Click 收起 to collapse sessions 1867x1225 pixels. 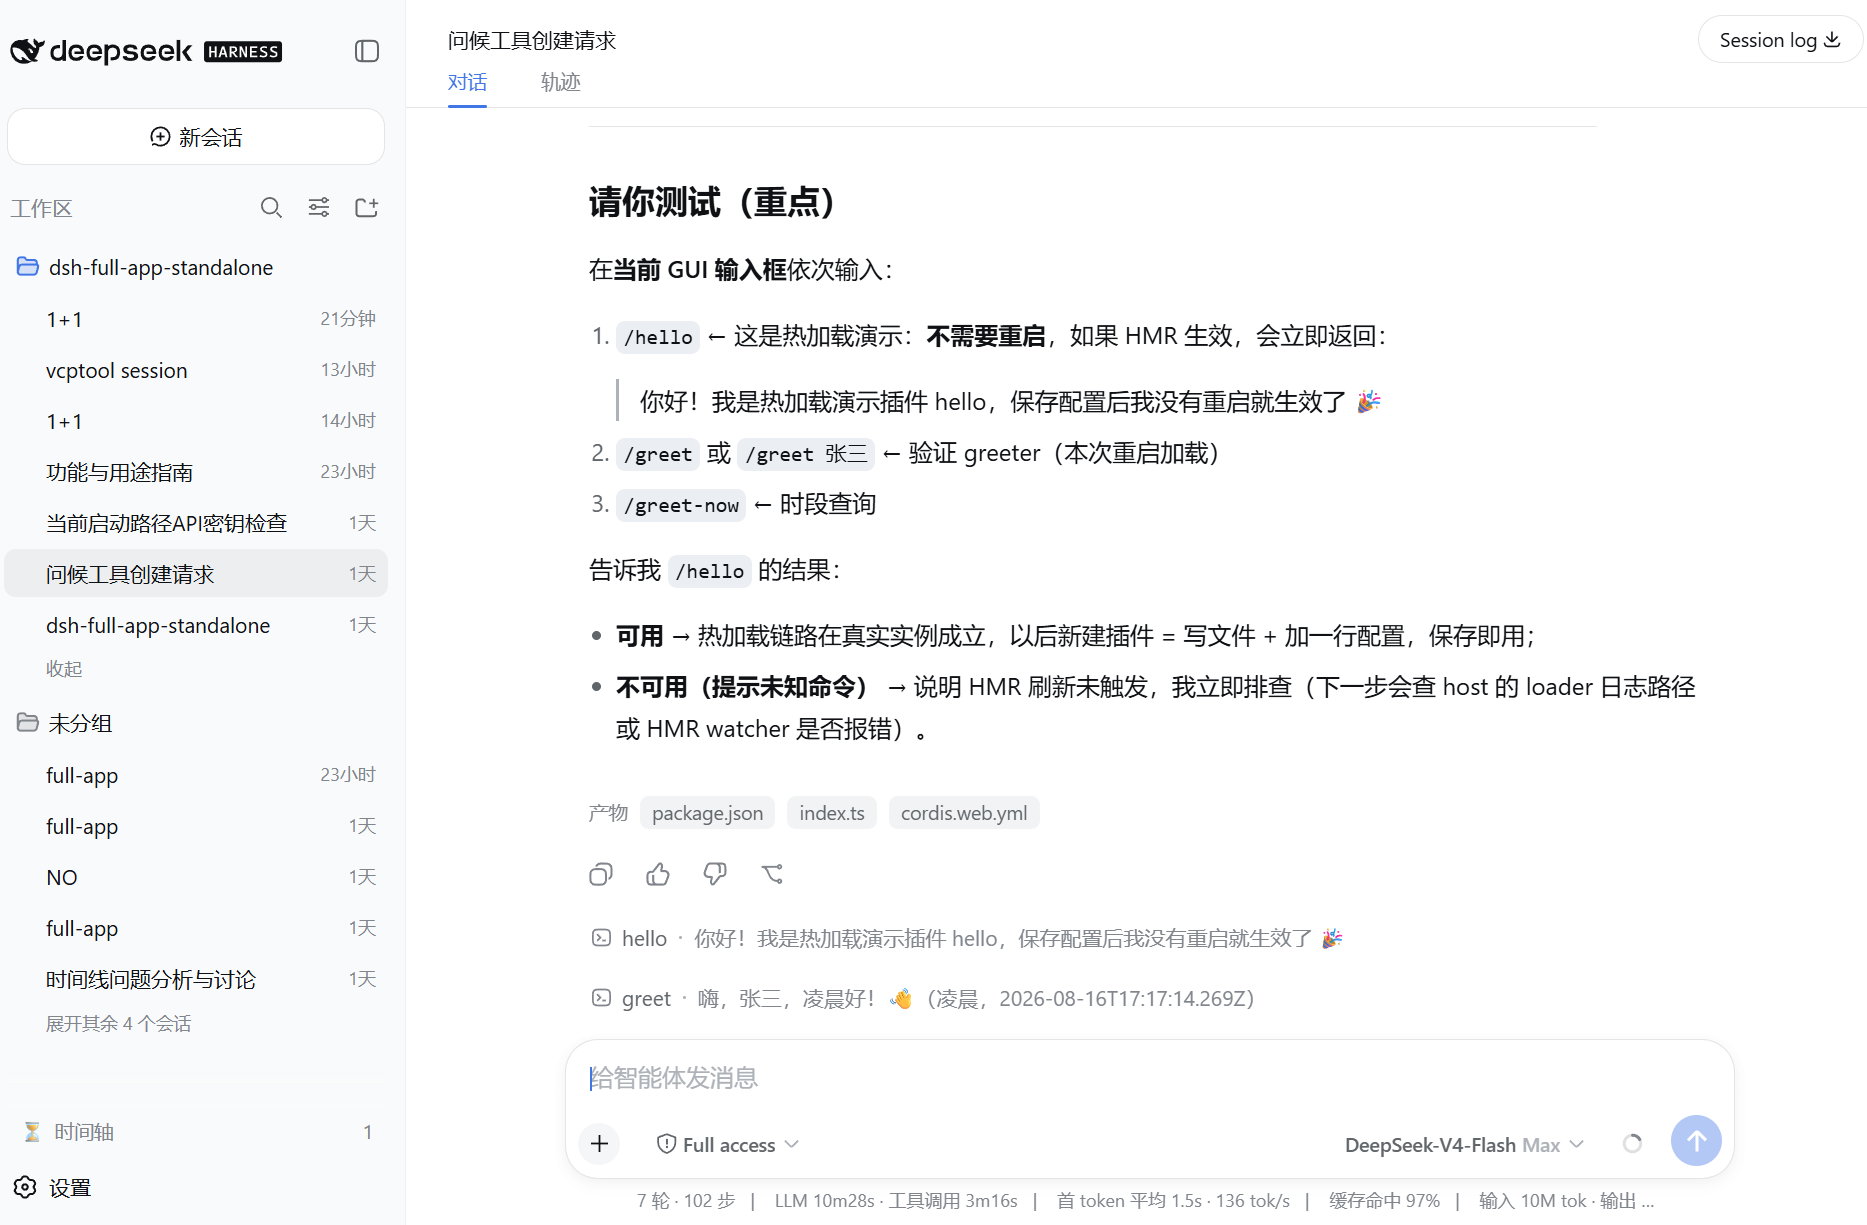click(64, 669)
